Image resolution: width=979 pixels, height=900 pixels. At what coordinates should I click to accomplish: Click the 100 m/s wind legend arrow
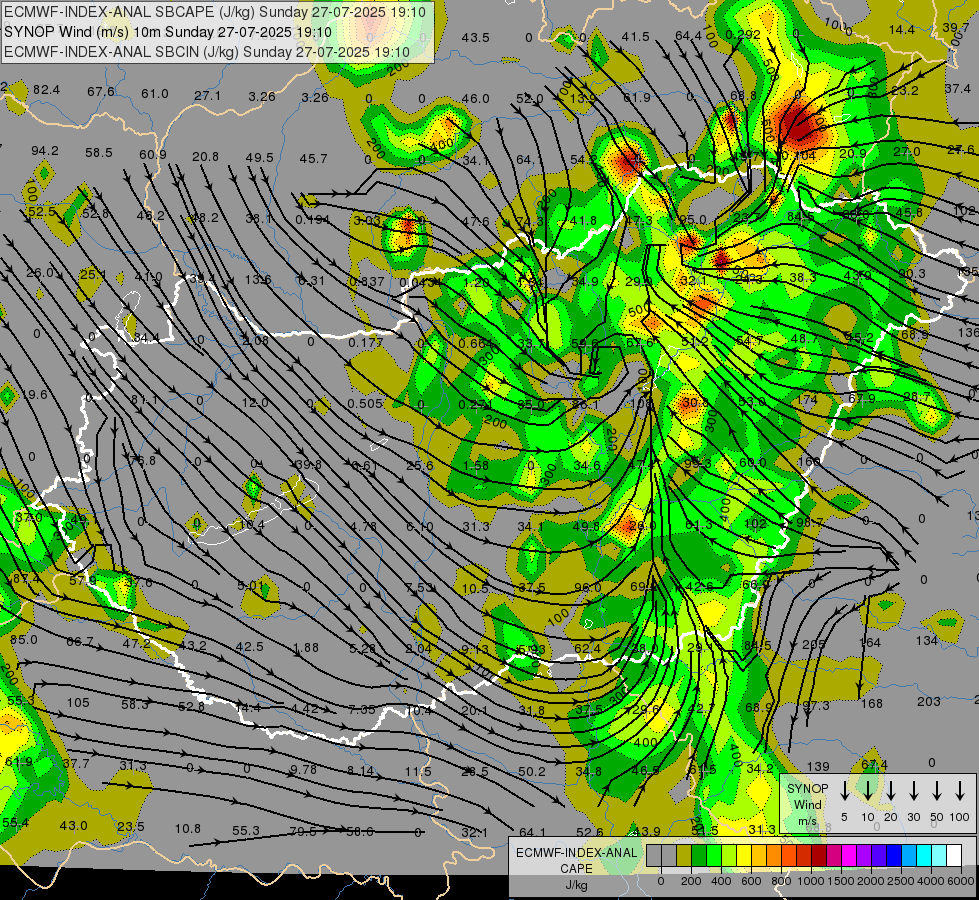coord(960,791)
